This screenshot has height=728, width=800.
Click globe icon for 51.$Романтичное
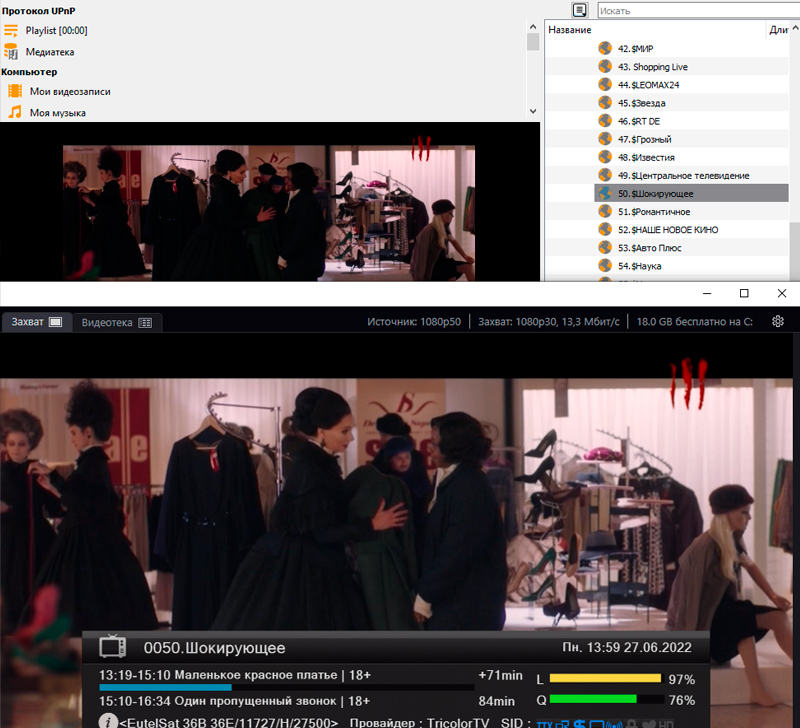point(605,211)
